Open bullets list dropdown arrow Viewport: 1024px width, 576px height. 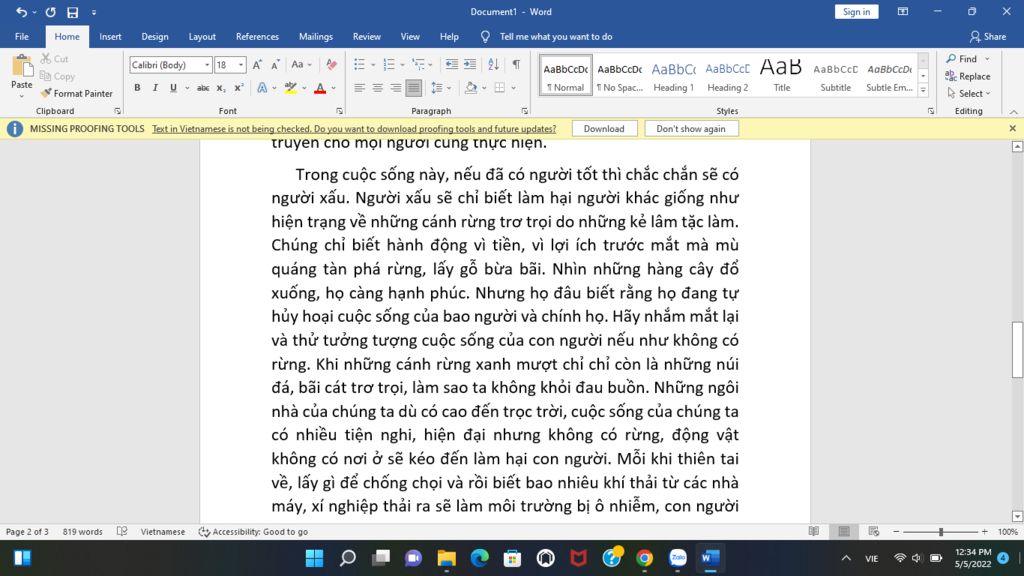click(373, 65)
